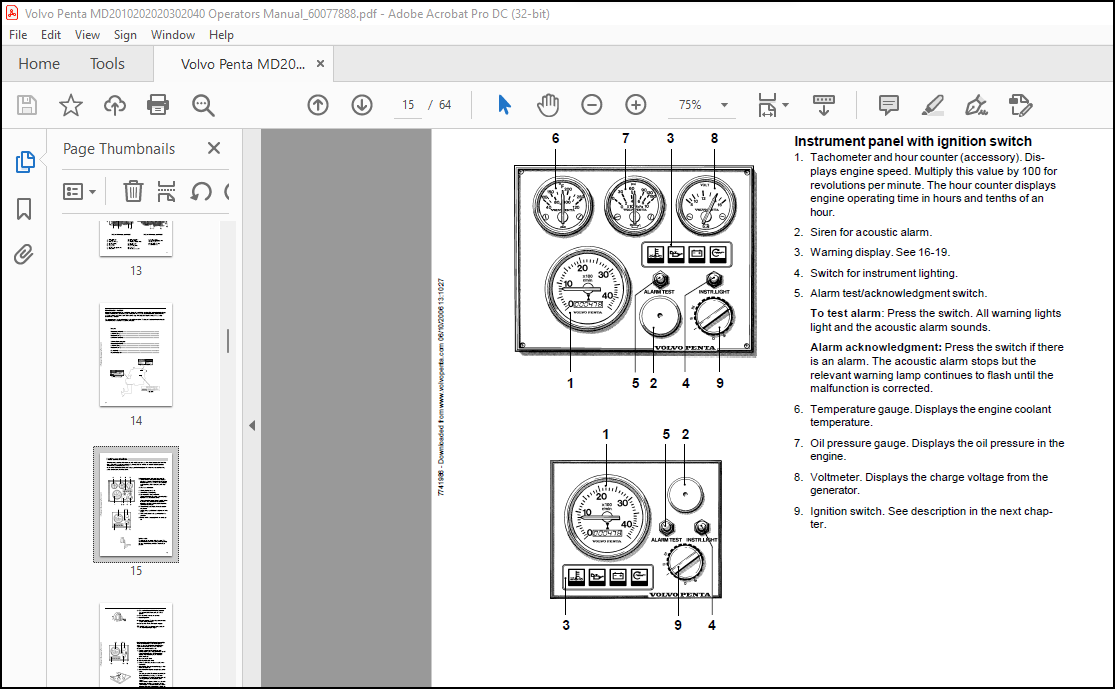The image size is (1115, 689).
Task: Select page 14 thumbnail
Action: tap(136, 355)
